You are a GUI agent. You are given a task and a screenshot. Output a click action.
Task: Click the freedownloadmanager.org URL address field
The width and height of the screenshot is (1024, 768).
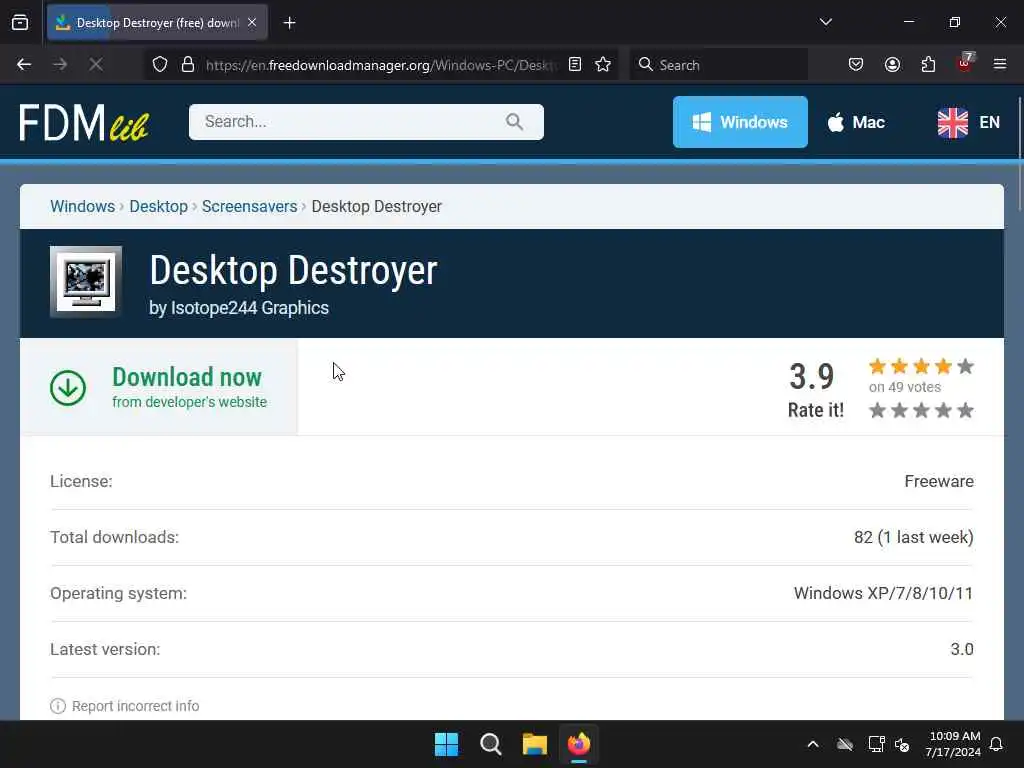tap(381, 65)
